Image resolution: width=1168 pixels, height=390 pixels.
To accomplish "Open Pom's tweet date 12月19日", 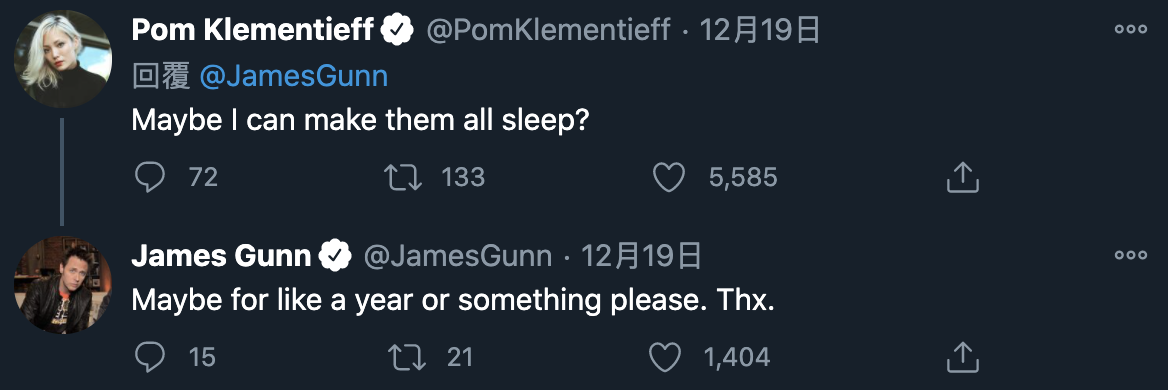I will coord(760,31).
